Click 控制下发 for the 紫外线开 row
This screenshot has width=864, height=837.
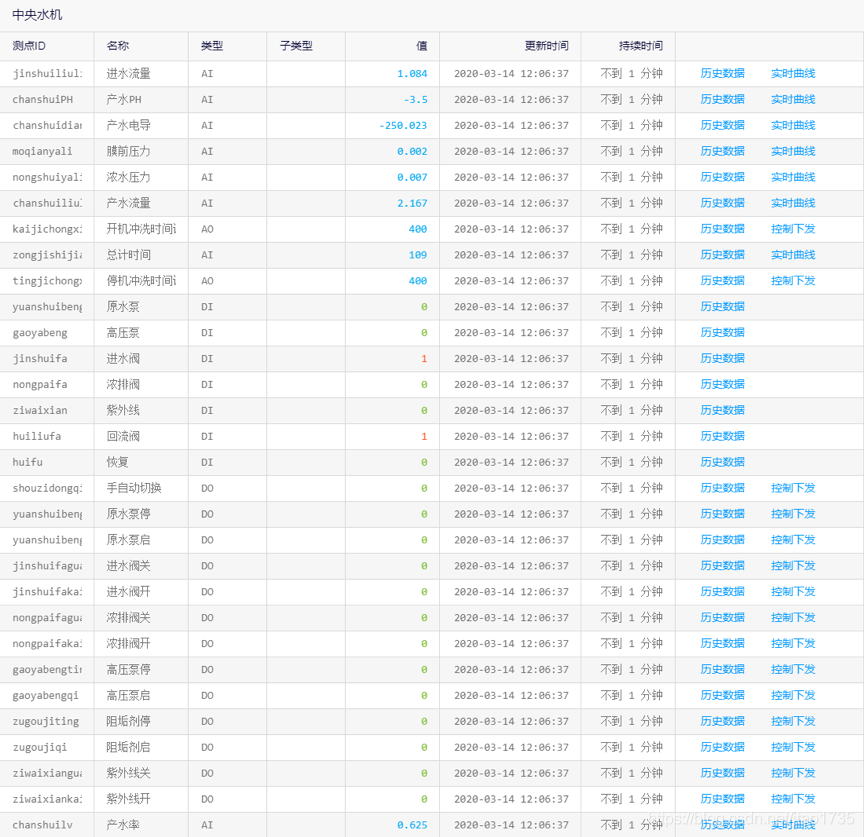point(793,798)
